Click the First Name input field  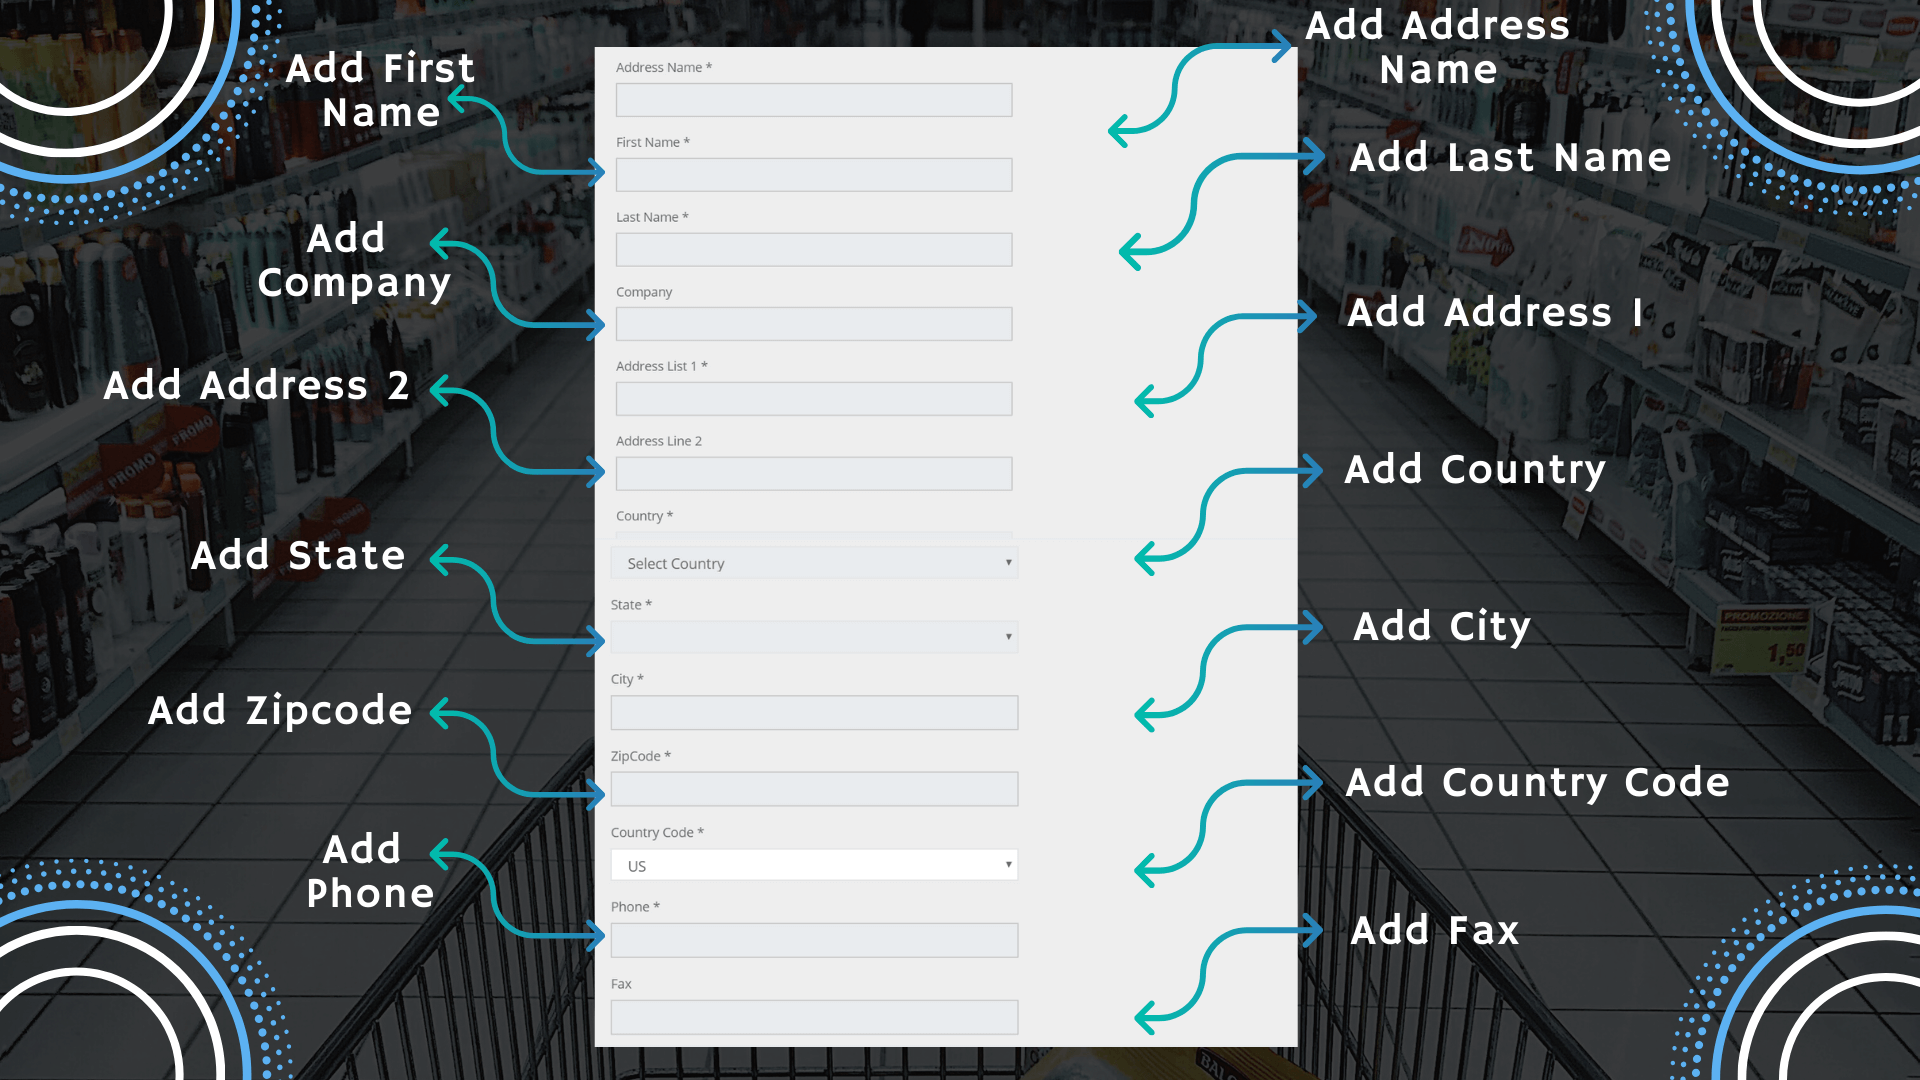tap(814, 175)
